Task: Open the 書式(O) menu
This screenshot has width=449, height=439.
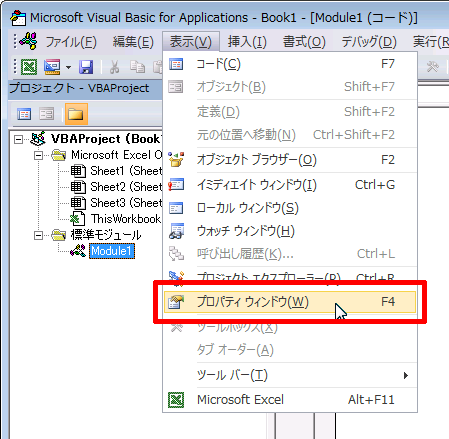Action: click(304, 42)
